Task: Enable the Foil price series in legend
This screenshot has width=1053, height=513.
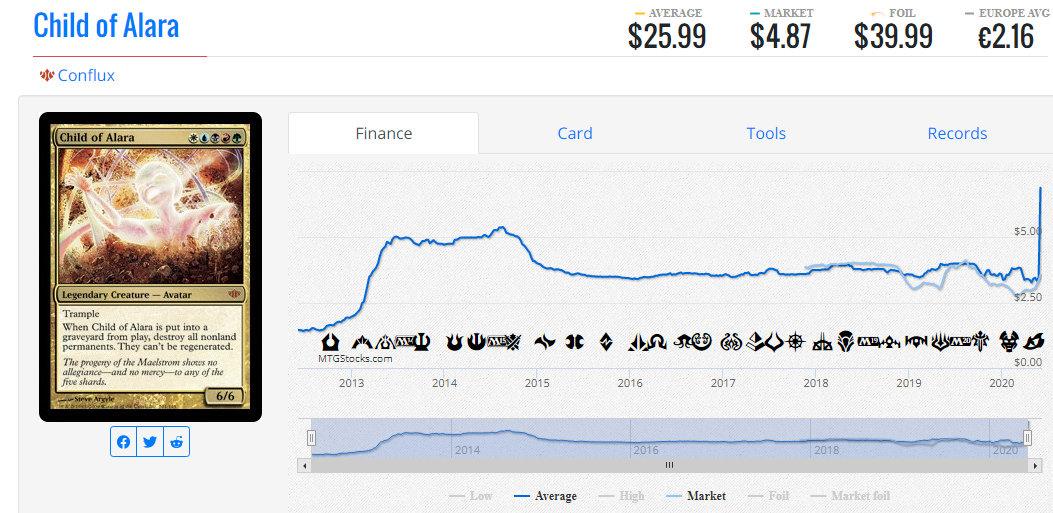Action: coord(768,496)
